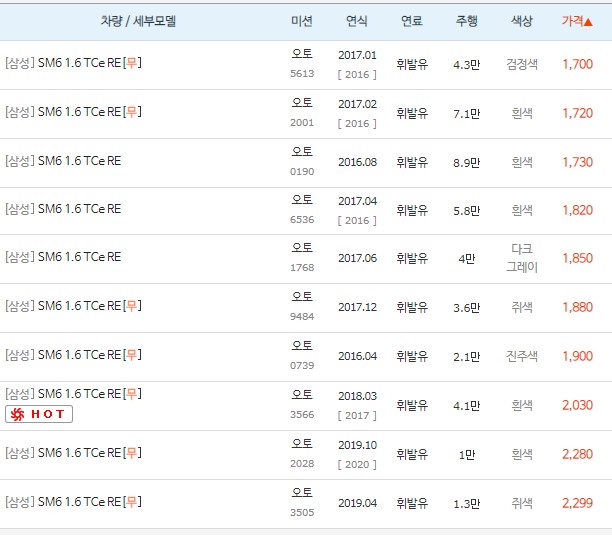Click the 색상 column header
This screenshot has height=535, width=612.
(522, 21)
